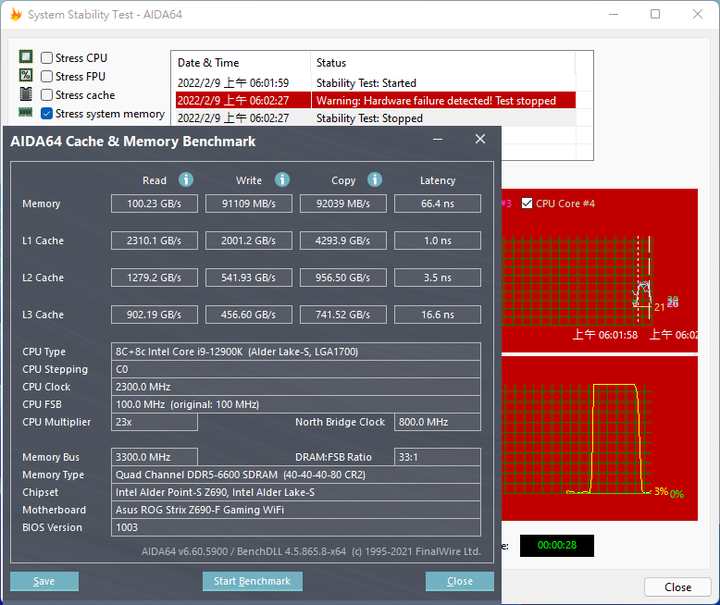Click L3 Cache Read value 902.19 GB/s

pyautogui.click(x=154, y=314)
